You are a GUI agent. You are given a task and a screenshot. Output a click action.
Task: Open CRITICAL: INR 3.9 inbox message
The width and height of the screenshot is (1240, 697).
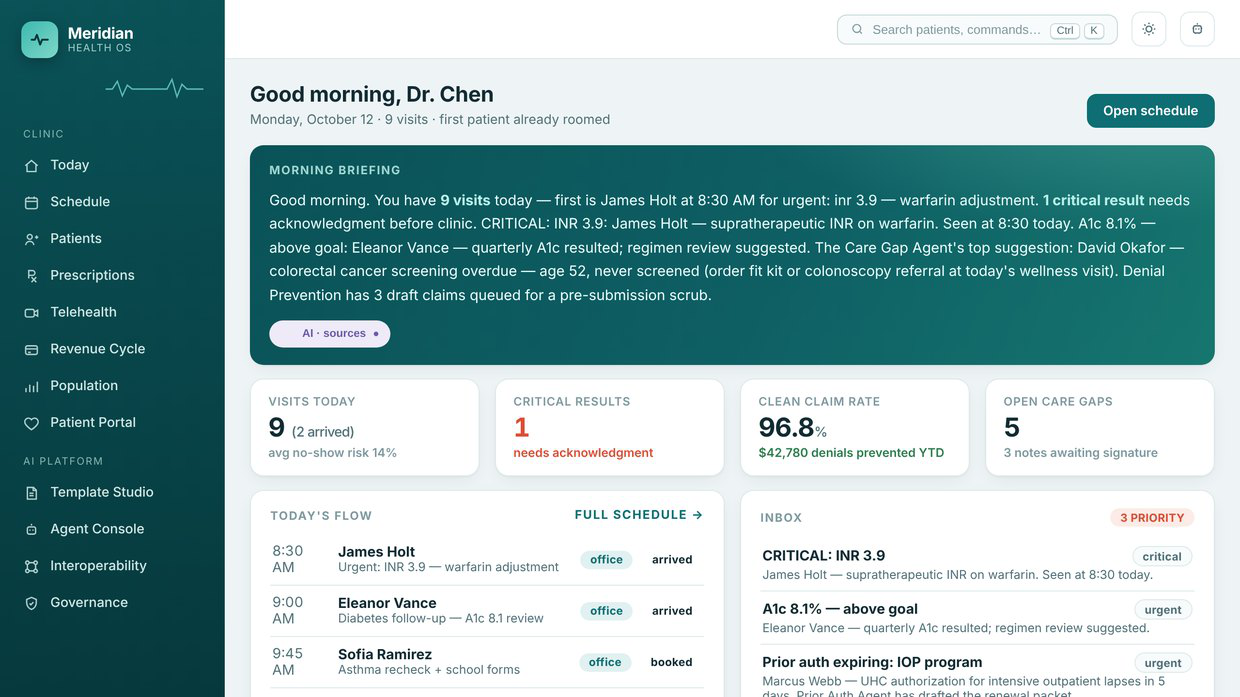coord(977,565)
